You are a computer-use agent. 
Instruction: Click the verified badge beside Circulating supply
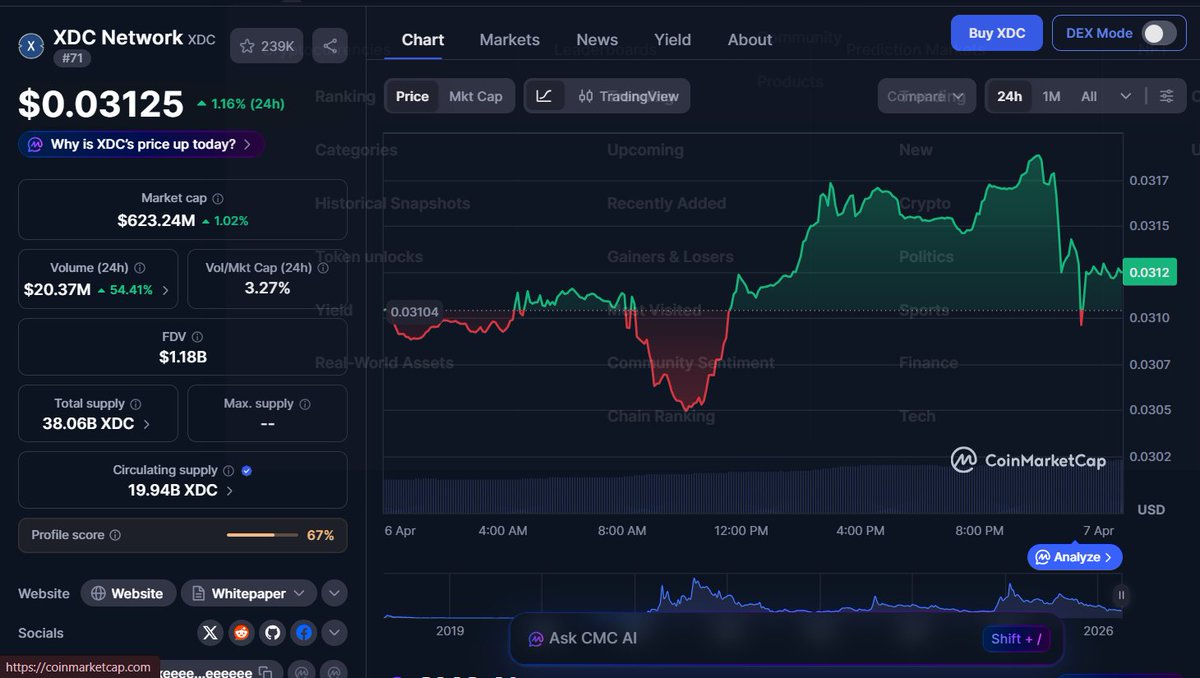tap(247, 470)
